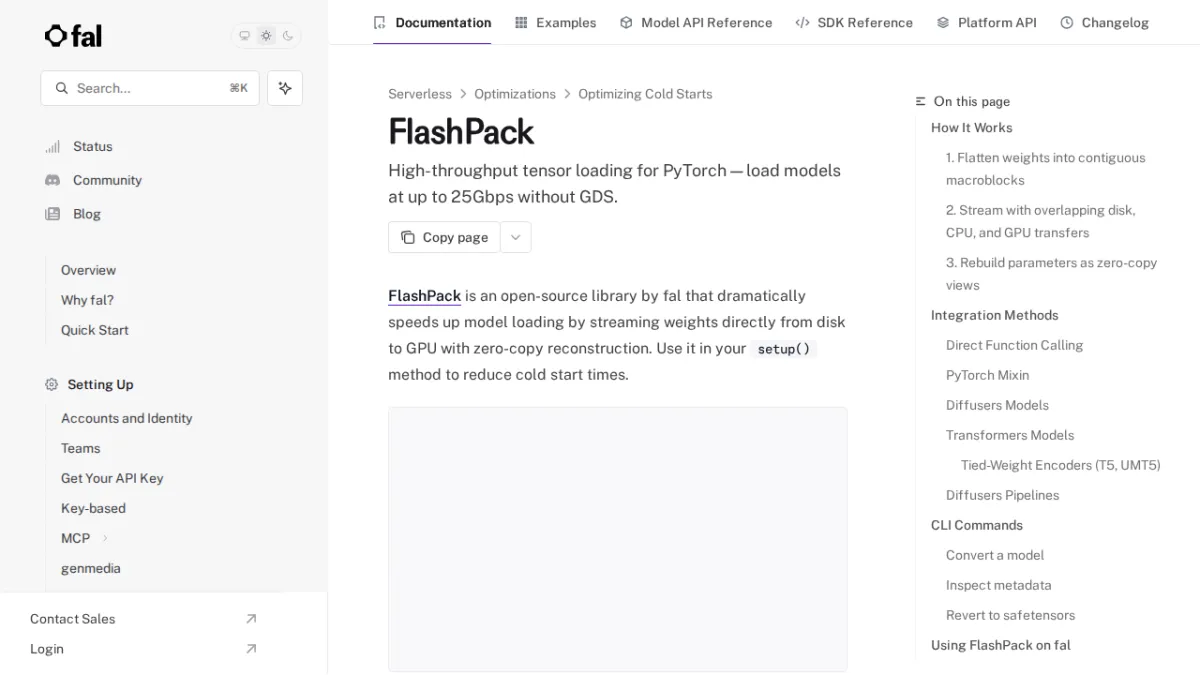The height and width of the screenshot is (675, 1200).
Task: Jump to PyTorch Mixin section
Action: coord(988,375)
